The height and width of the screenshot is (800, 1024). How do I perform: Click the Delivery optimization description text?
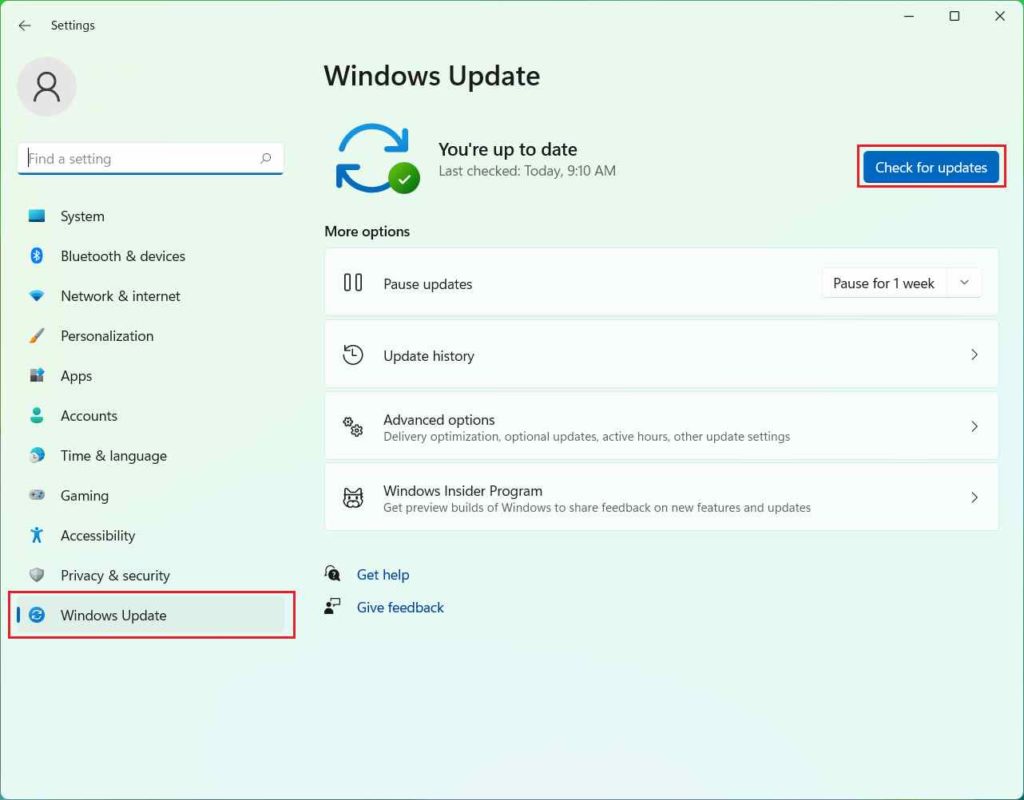[x=586, y=436]
